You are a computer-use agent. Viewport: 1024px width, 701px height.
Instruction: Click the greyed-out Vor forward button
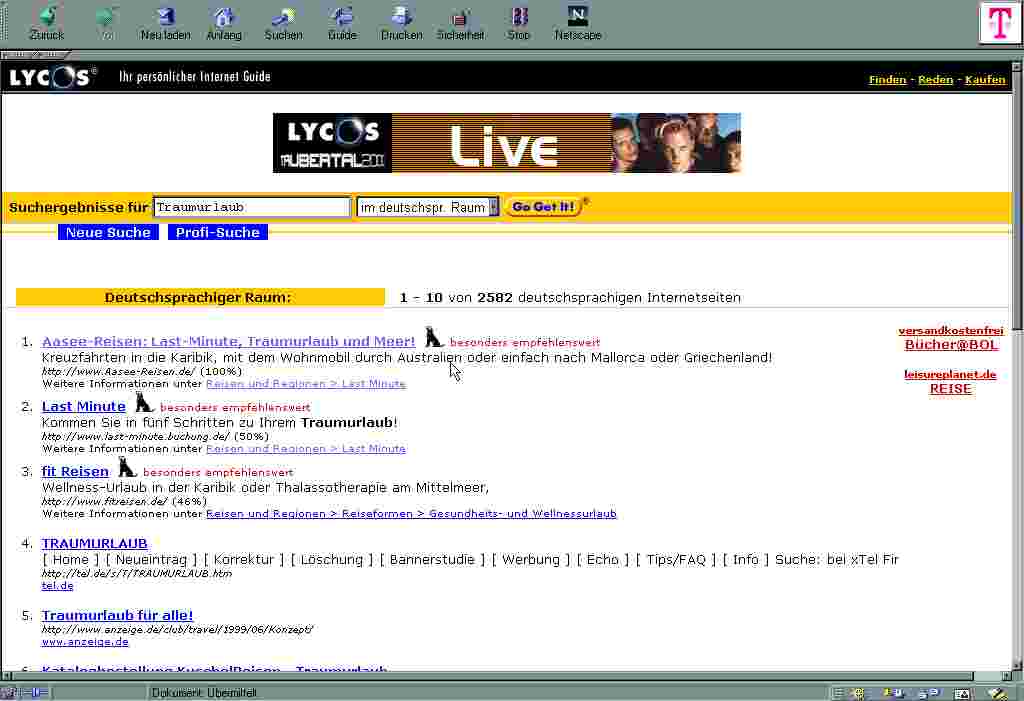106,23
